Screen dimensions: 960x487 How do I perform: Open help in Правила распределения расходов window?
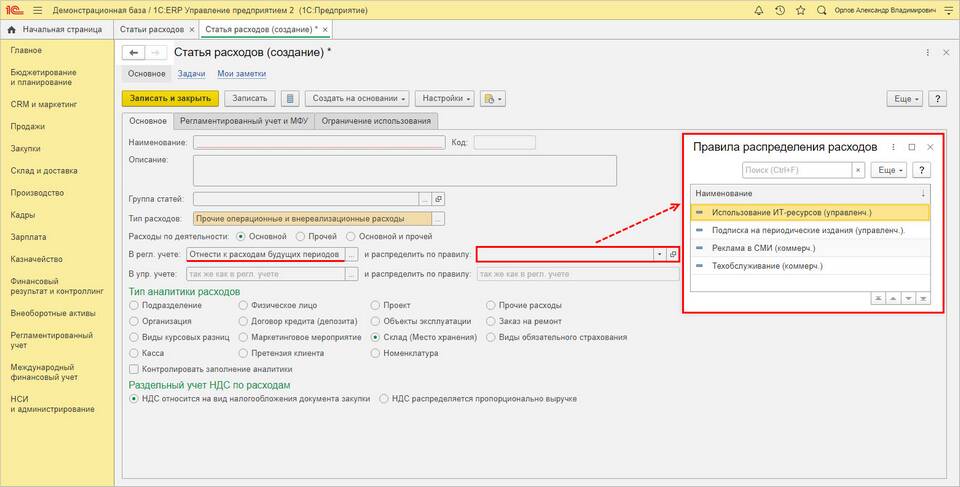(x=921, y=170)
